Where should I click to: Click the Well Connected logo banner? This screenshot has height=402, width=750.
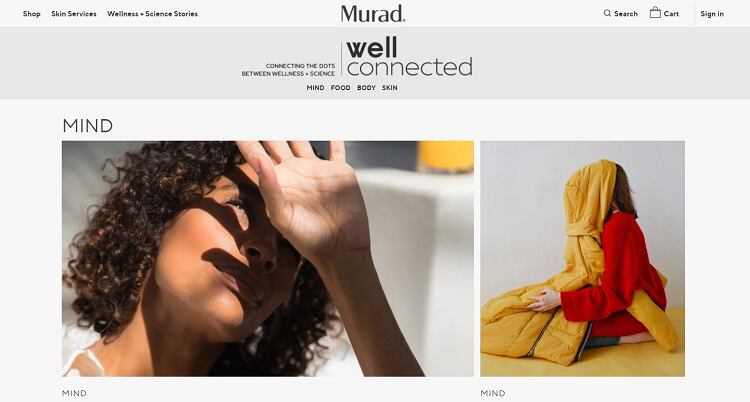coord(357,56)
